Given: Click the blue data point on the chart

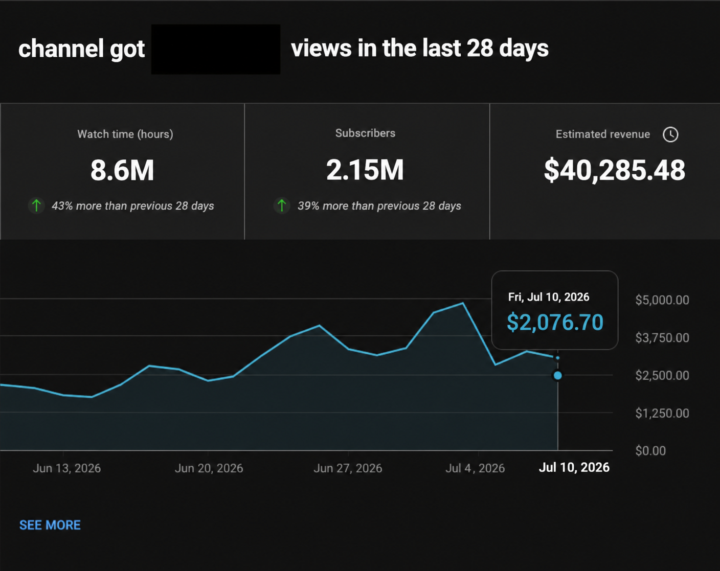Looking at the screenshot, I should tap(557, 375).
